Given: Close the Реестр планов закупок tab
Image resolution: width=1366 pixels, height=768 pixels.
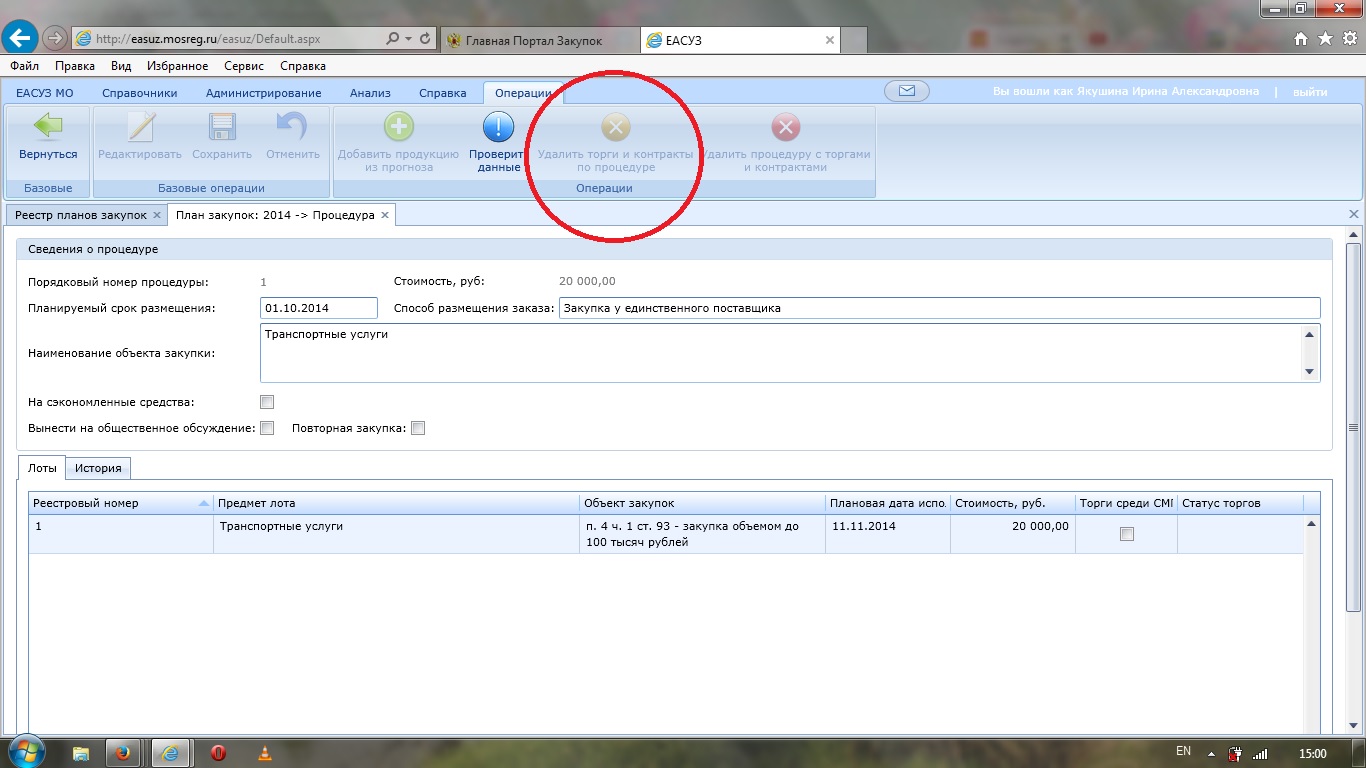Looking at the screenshot, I should pos(157,215).
